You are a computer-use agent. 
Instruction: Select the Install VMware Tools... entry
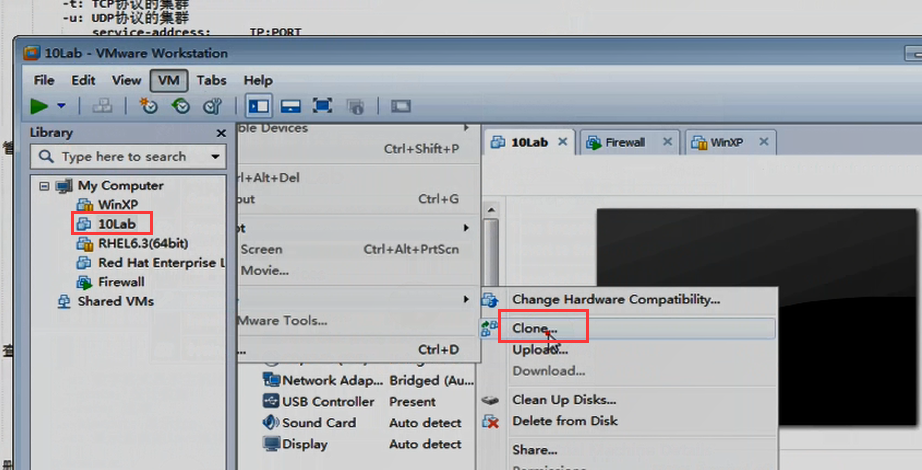tap(359, 321)
